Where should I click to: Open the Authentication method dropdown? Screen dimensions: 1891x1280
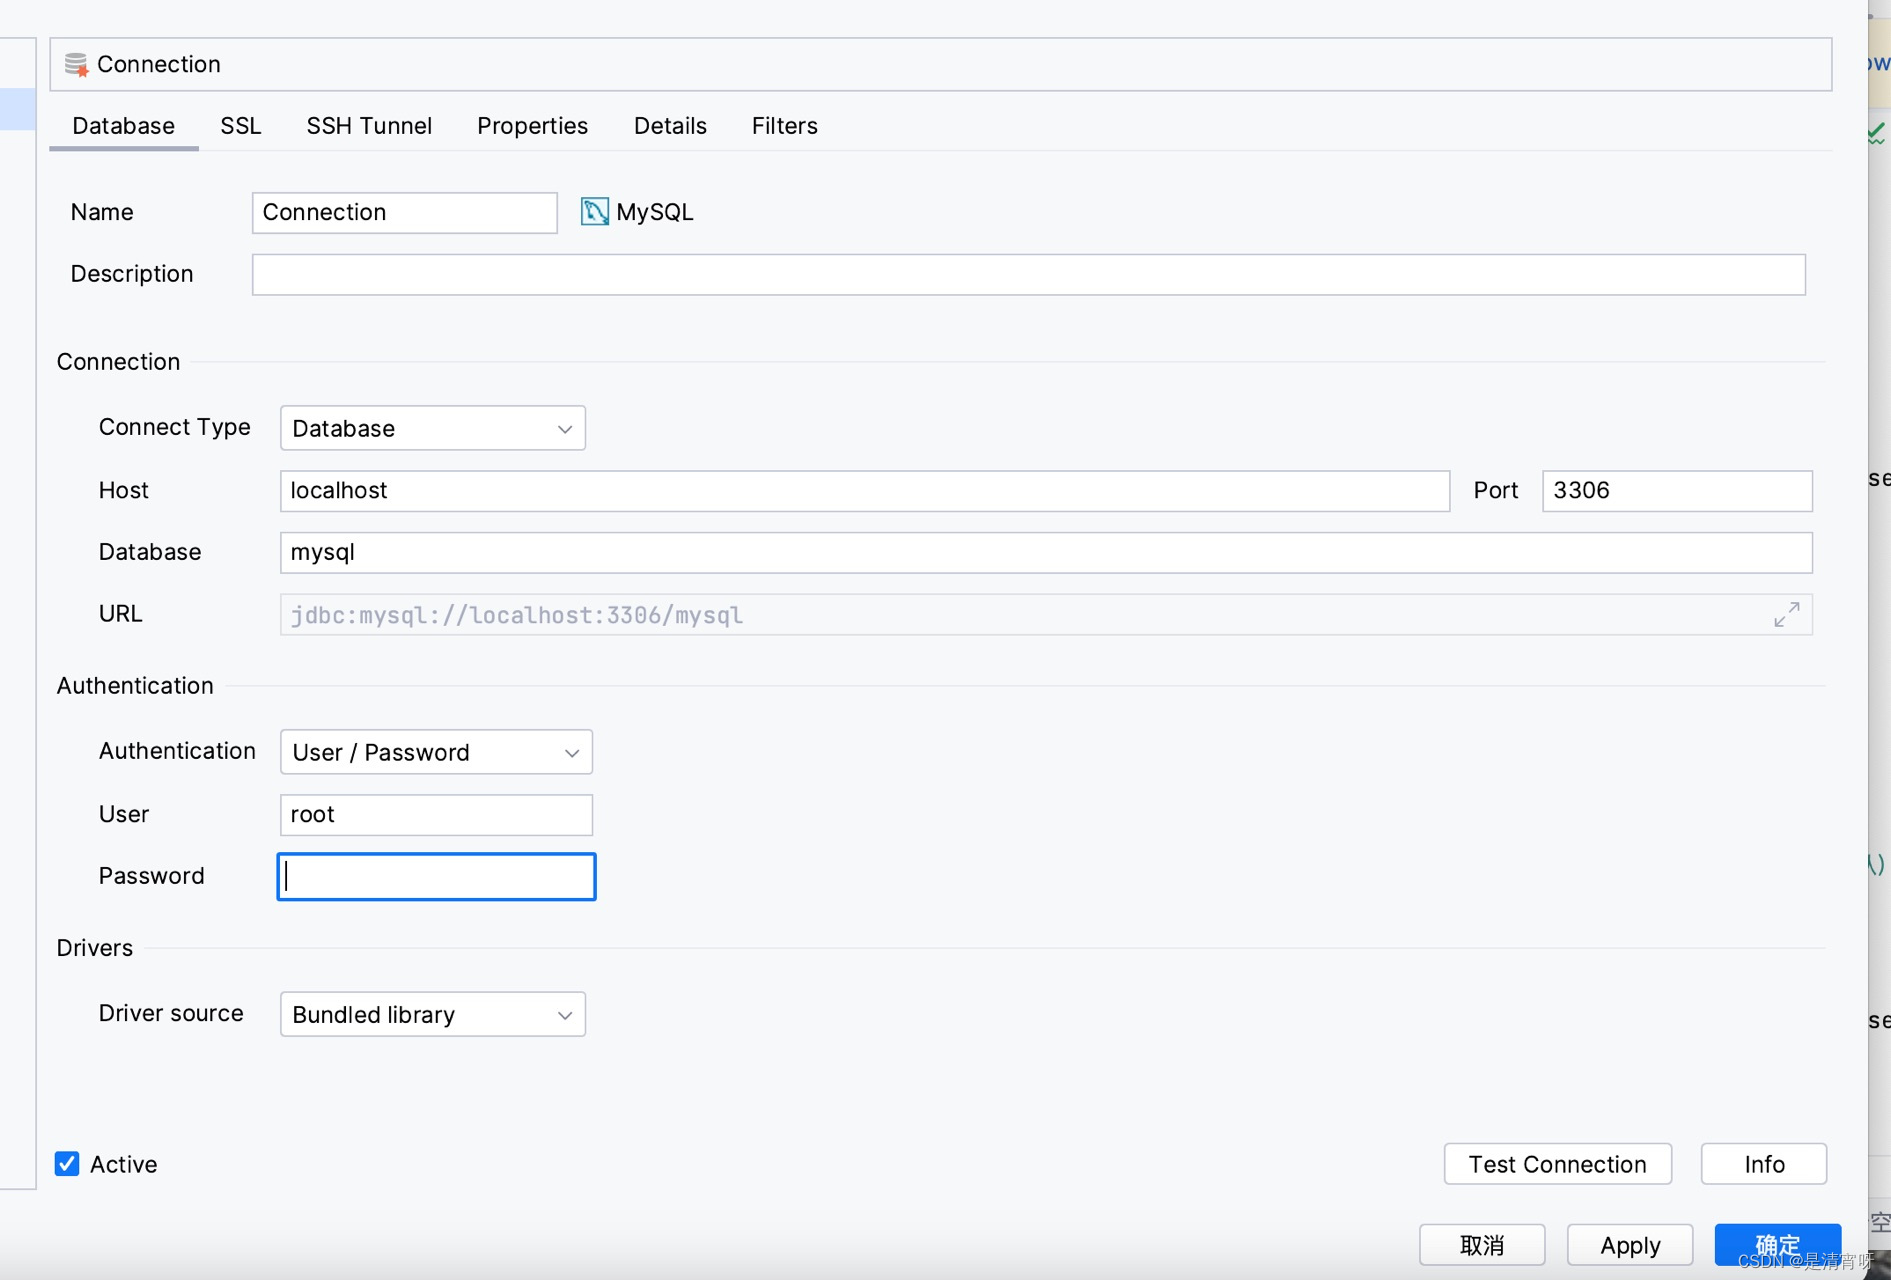coord(436,752)
